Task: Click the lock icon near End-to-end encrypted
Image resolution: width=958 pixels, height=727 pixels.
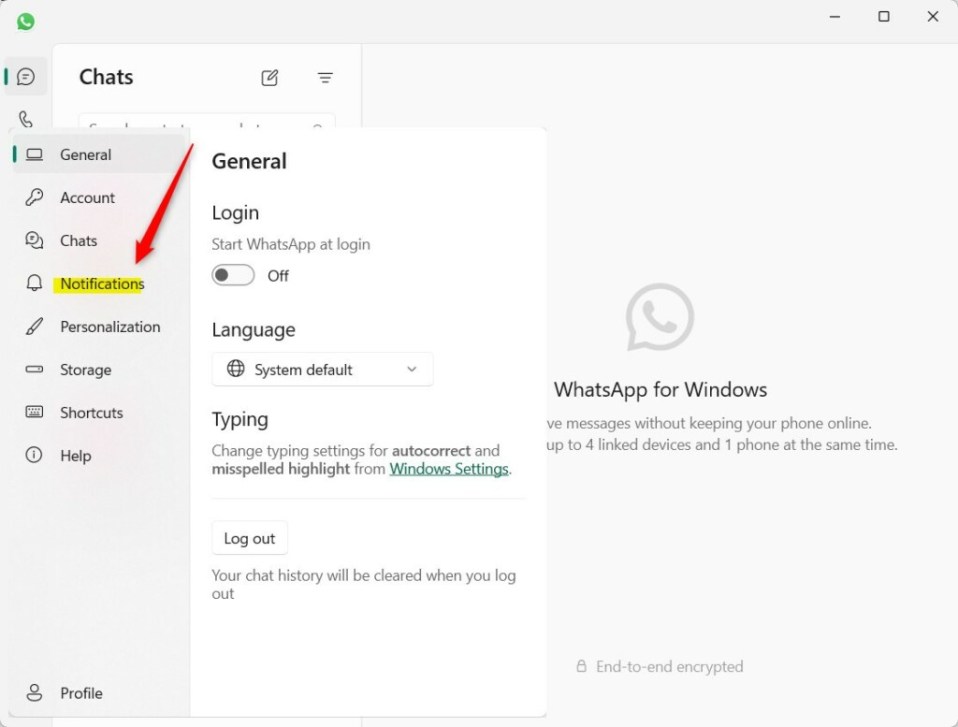Action: click(x=581, y=665)
